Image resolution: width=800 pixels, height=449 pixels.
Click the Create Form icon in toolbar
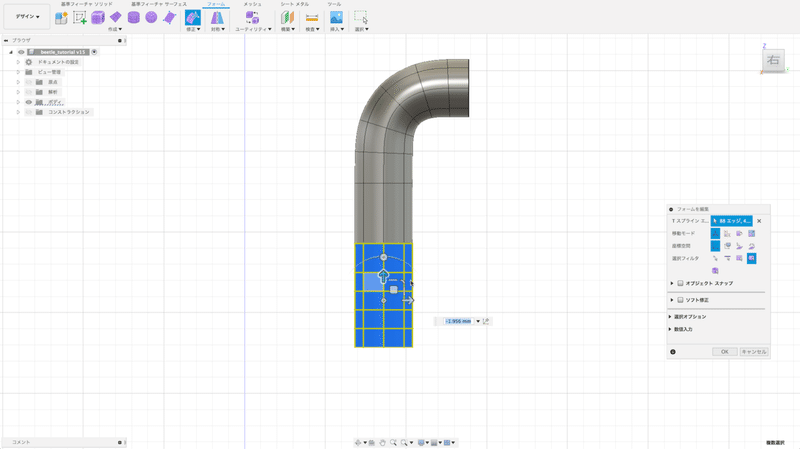click(x=61, y=18)
